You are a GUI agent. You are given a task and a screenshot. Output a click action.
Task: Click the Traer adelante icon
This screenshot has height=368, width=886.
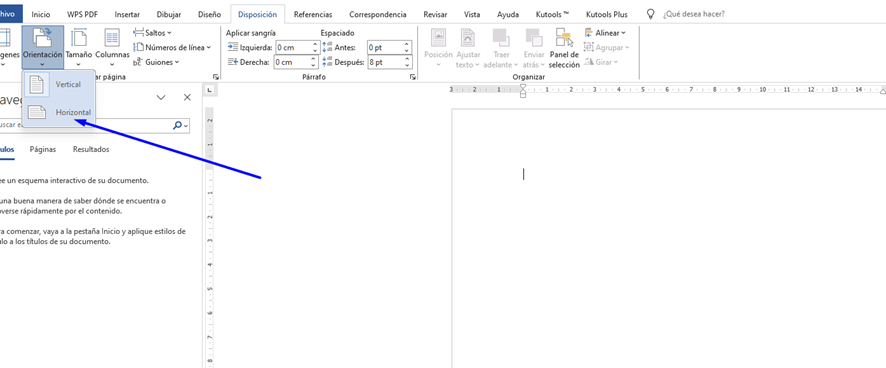[501, 38]
